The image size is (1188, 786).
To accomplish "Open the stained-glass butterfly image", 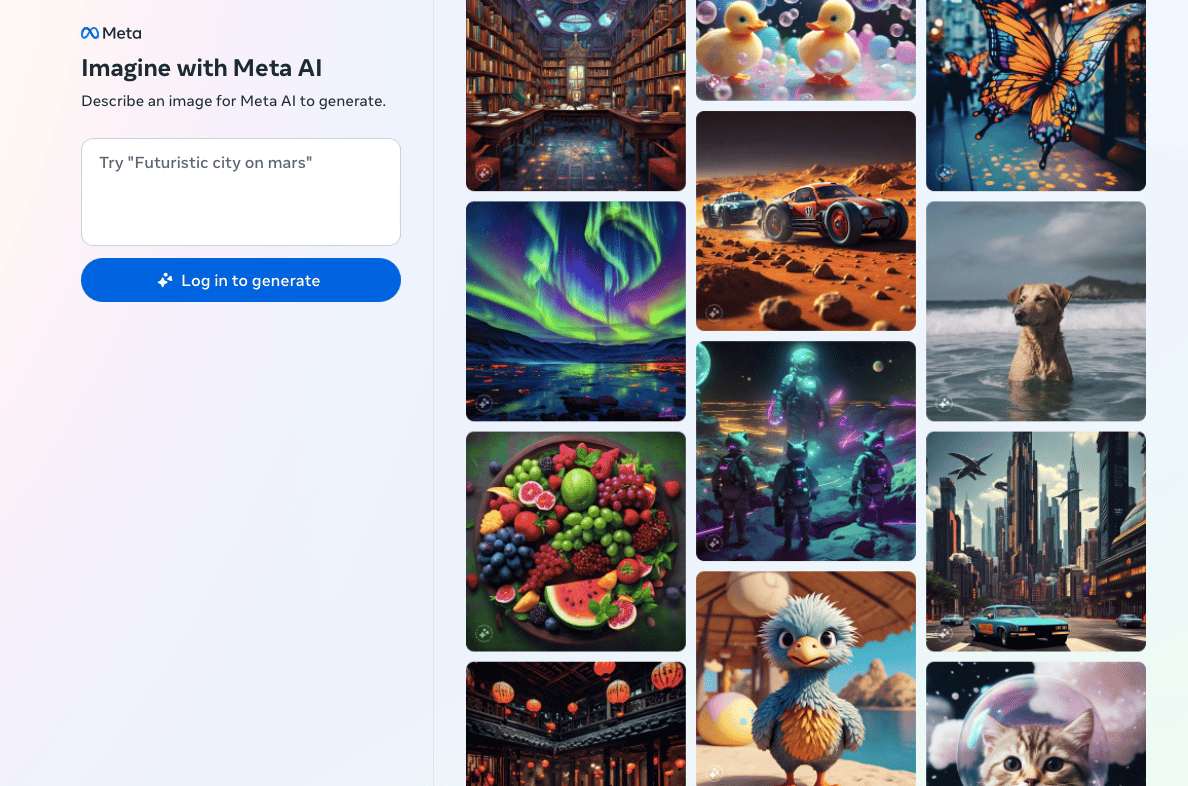I will click(x=1036, y=95).
